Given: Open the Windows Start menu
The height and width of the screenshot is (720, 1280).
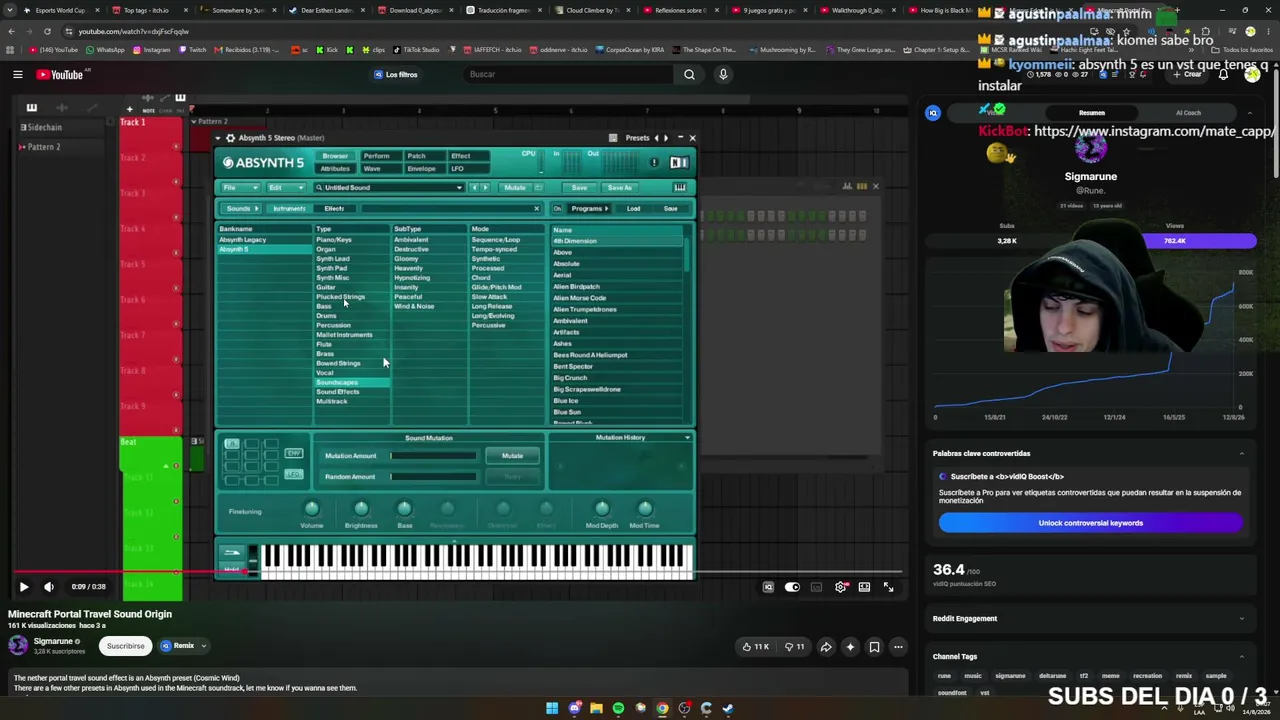Looking at the screenshot, I should [552, 709].
